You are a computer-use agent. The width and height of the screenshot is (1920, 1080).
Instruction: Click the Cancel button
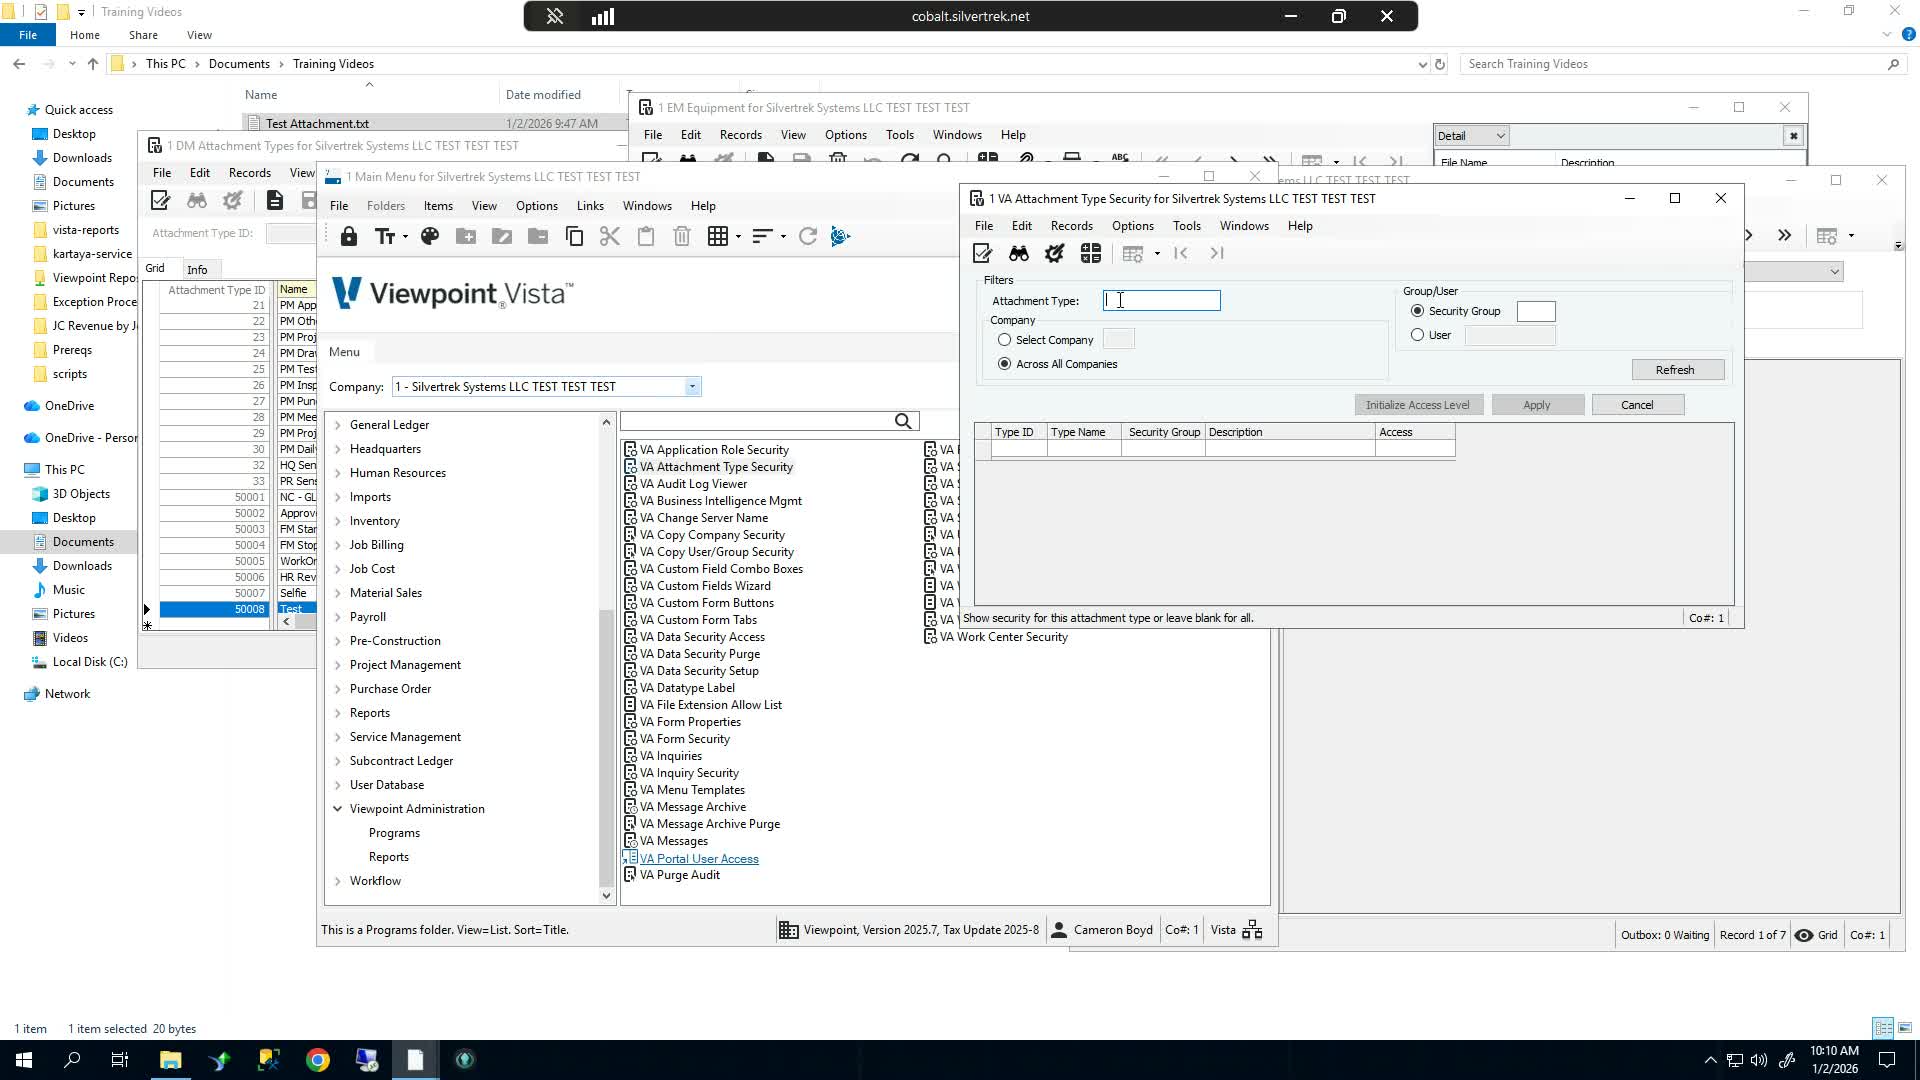click(x=1638, y=405)
